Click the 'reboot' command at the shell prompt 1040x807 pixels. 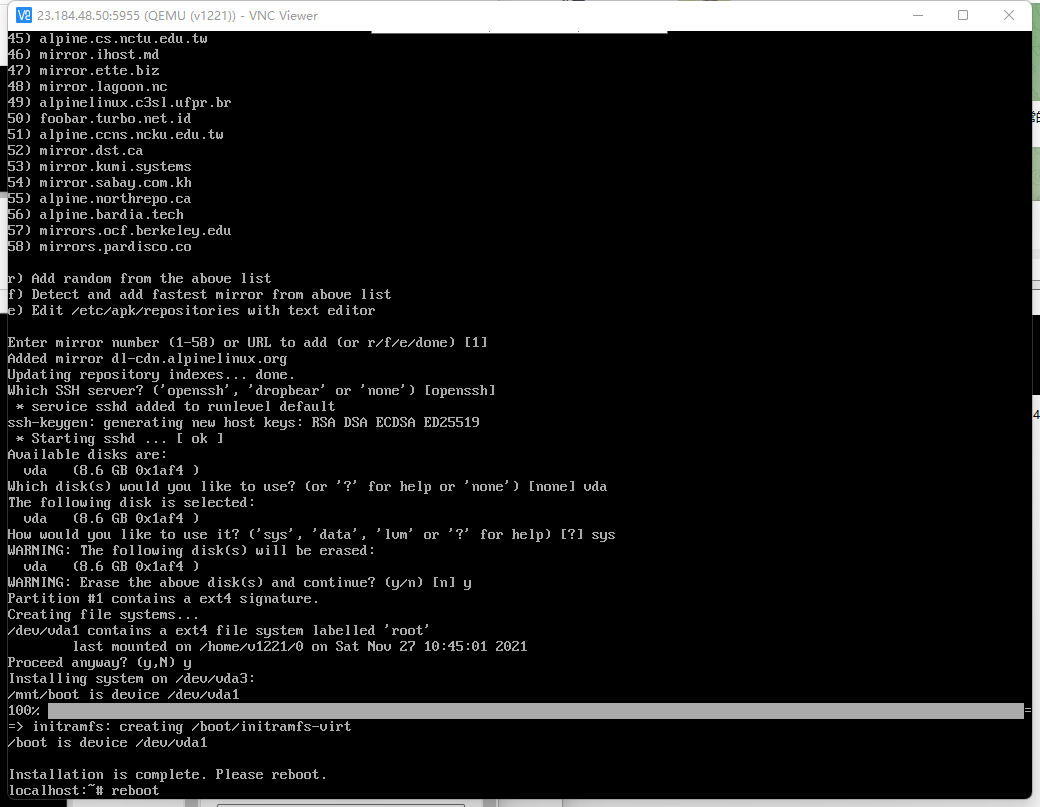[135, 790]
